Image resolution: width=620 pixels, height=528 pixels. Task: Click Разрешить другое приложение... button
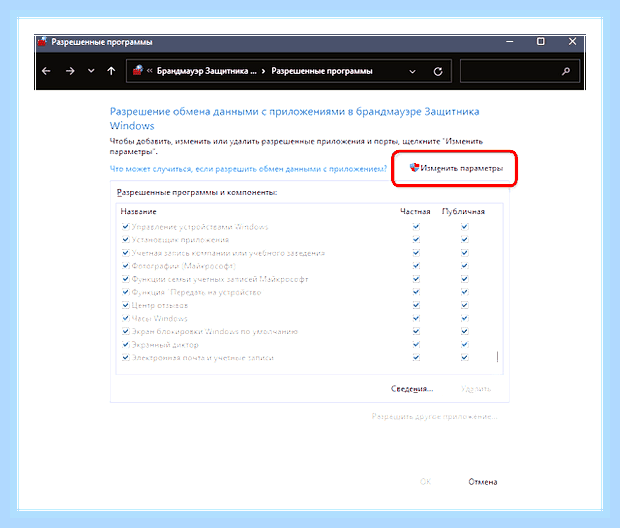pyautogui.click(x=434, y=416)
